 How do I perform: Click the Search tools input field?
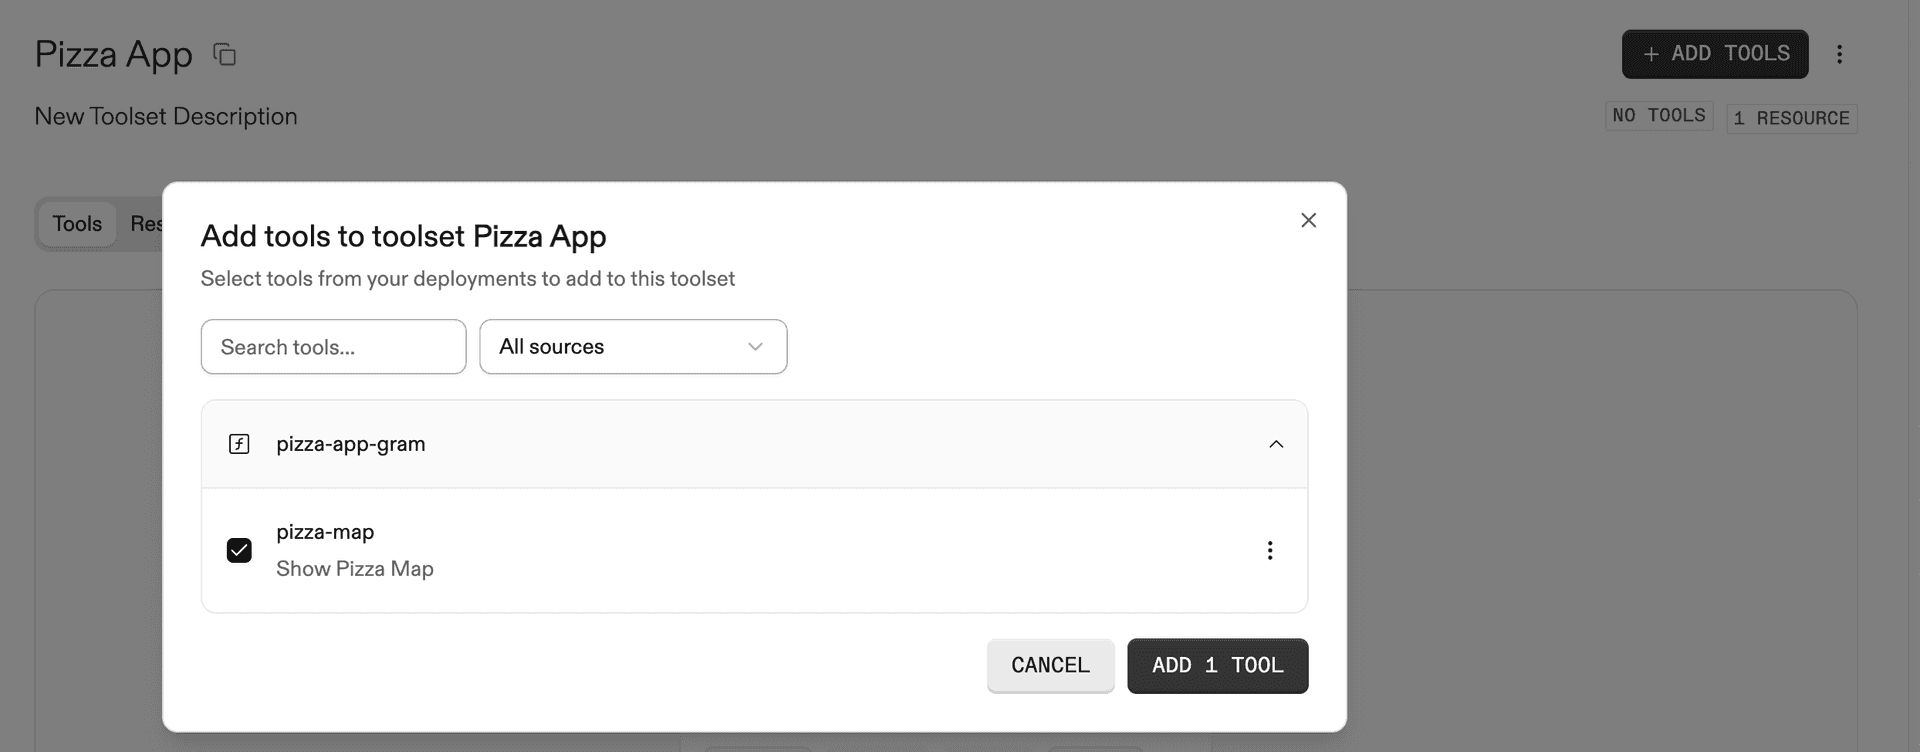pyautogui.click(x=333, y=346)
